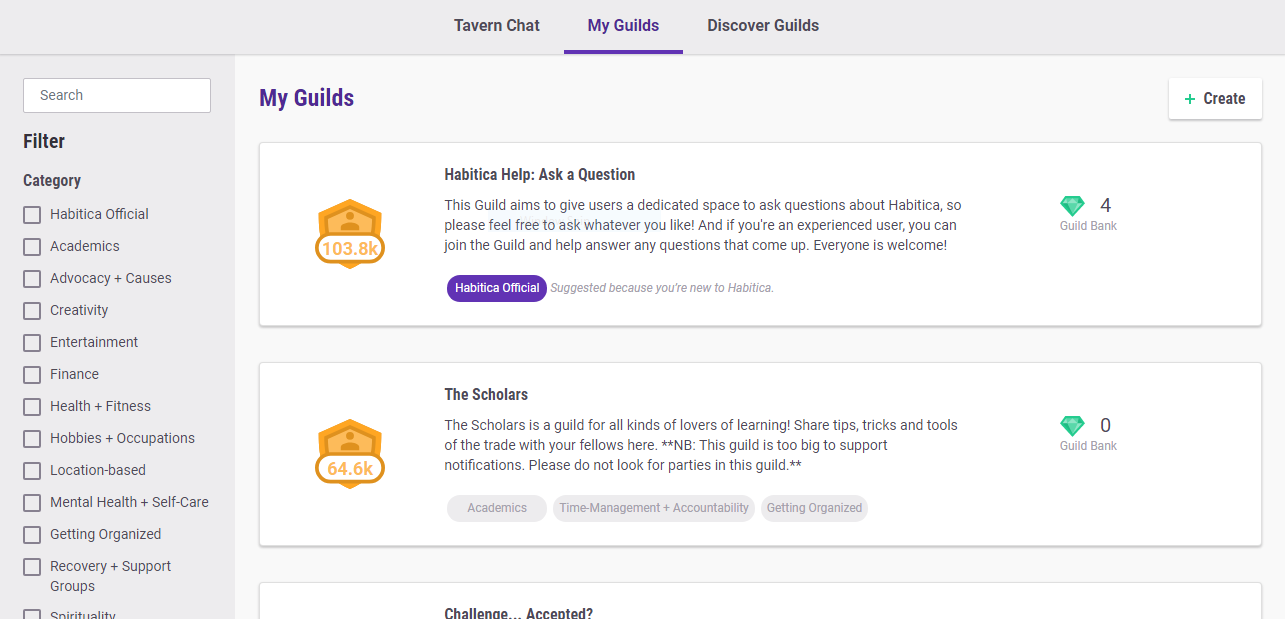Click the plus icon on Create button
This screenshot has width=1285, height=619.
pyautogui.click(x=1190, y=99)
